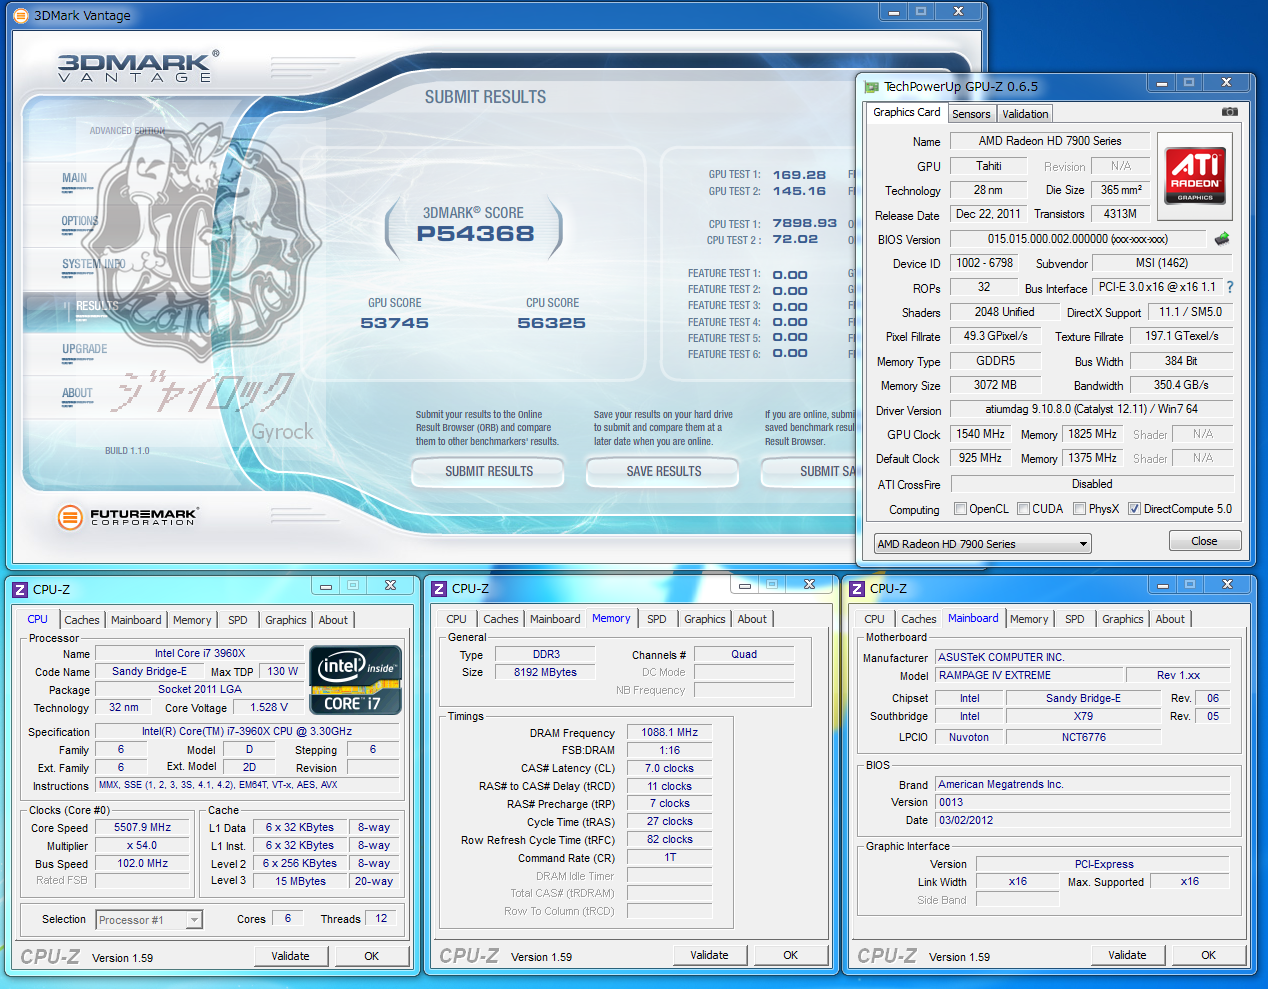Image resolution: width=1268 pixels, height=989 pixels.
Task: Click the CAS# Latency value 7.0 clocks
Action: click(669, 768)
